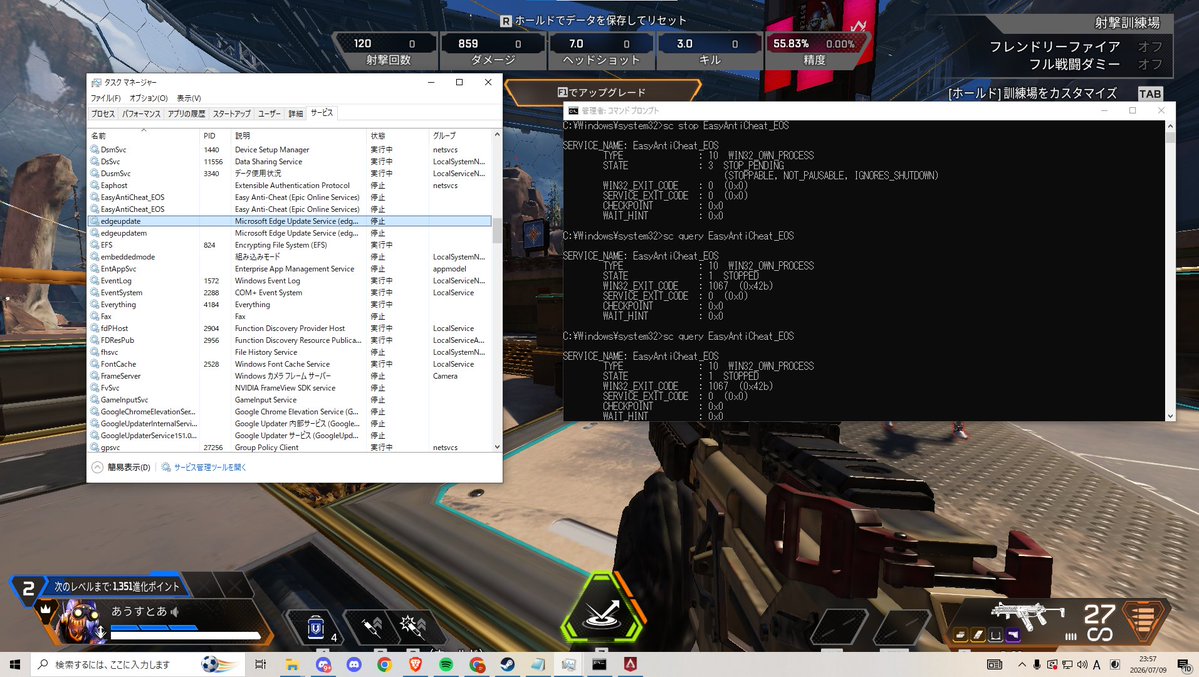Open the notepad icon on the taskbar
This screenshot has width=1199, height=677.
(538, 664)
